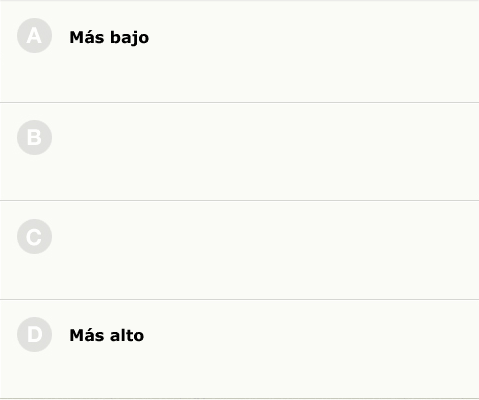Tap the white letter D inside its circle

[35, 334]
